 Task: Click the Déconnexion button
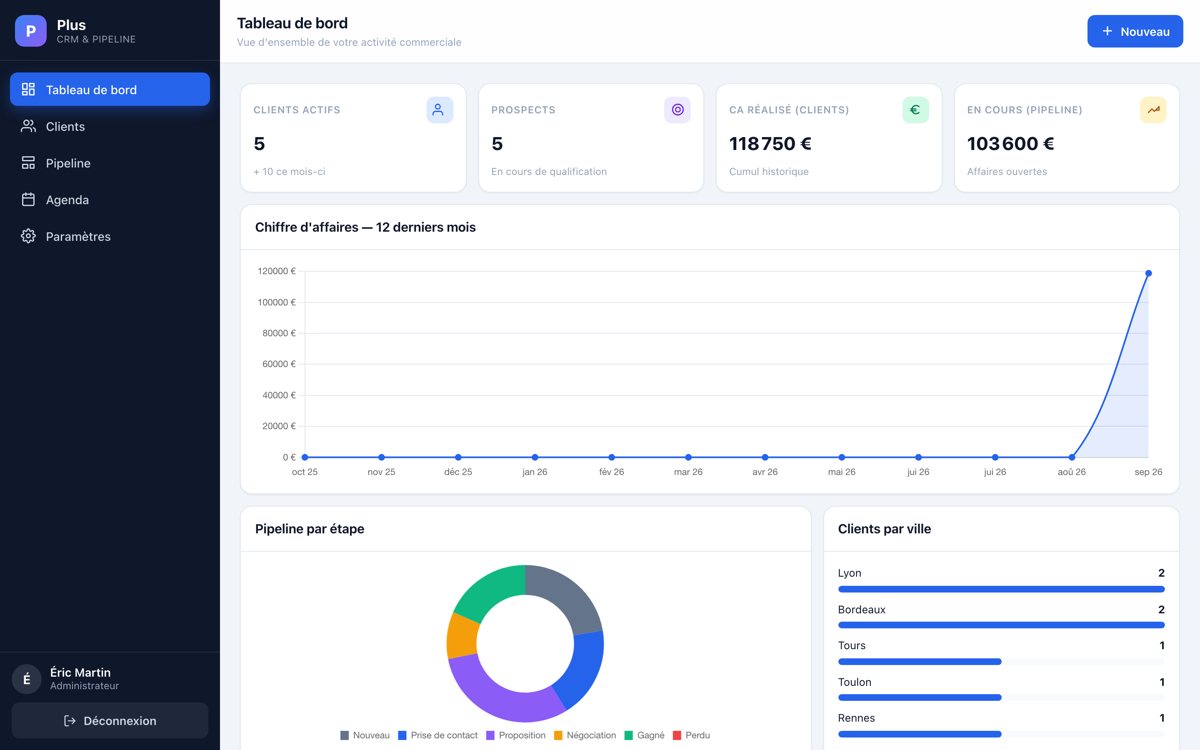click(x=110, y=720)
